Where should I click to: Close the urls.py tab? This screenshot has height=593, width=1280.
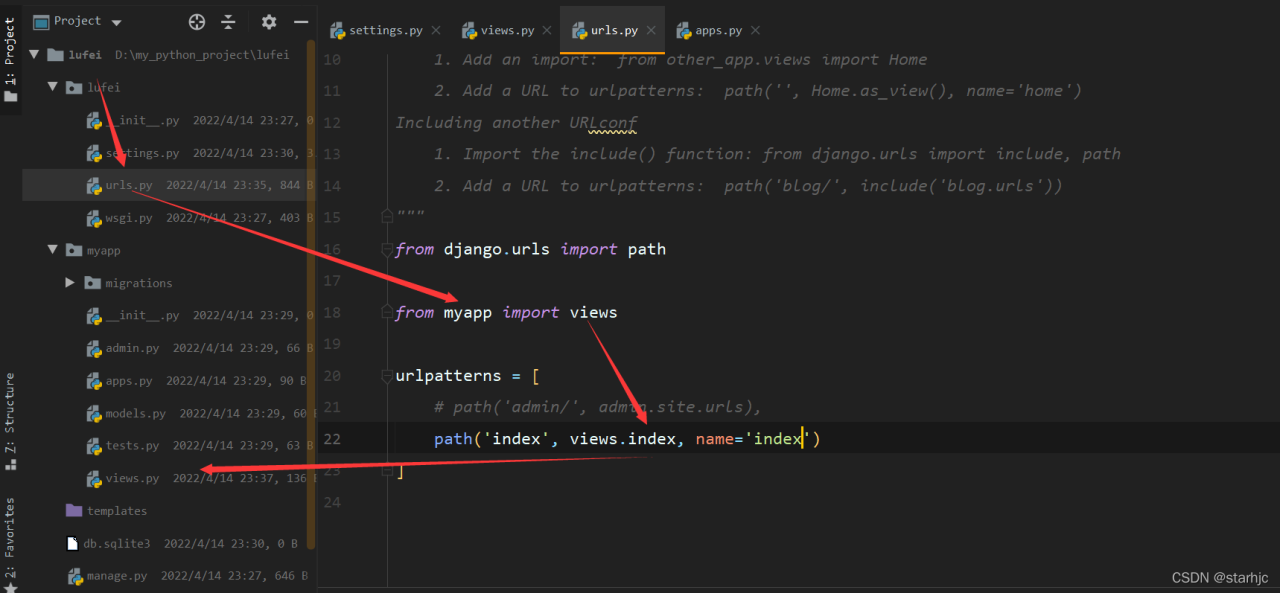[x=650, y=31]
